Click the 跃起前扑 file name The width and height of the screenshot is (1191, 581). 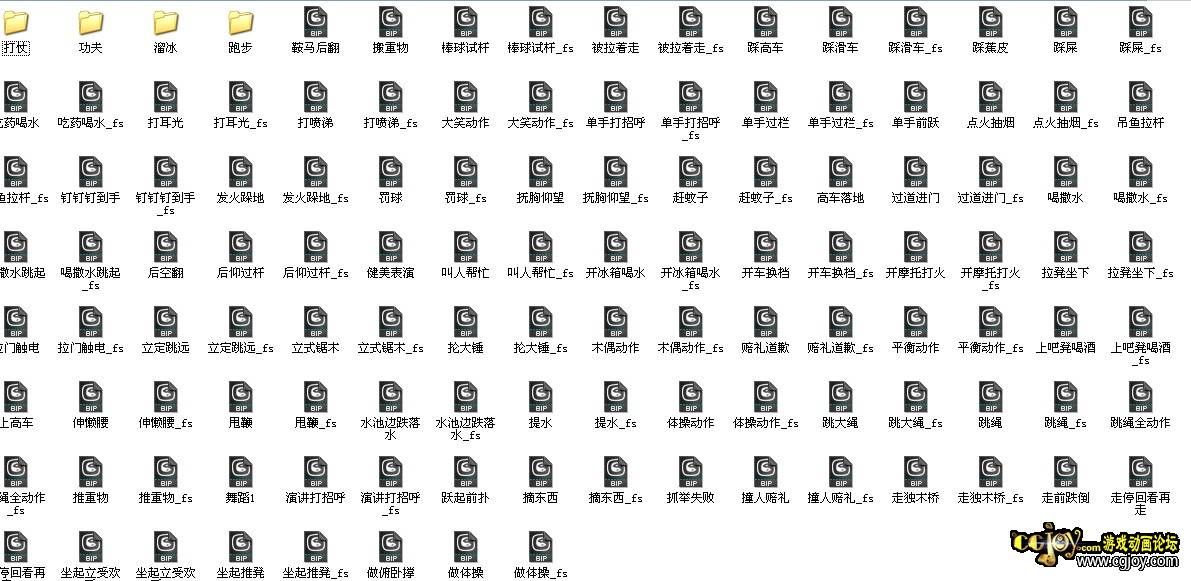466,498
